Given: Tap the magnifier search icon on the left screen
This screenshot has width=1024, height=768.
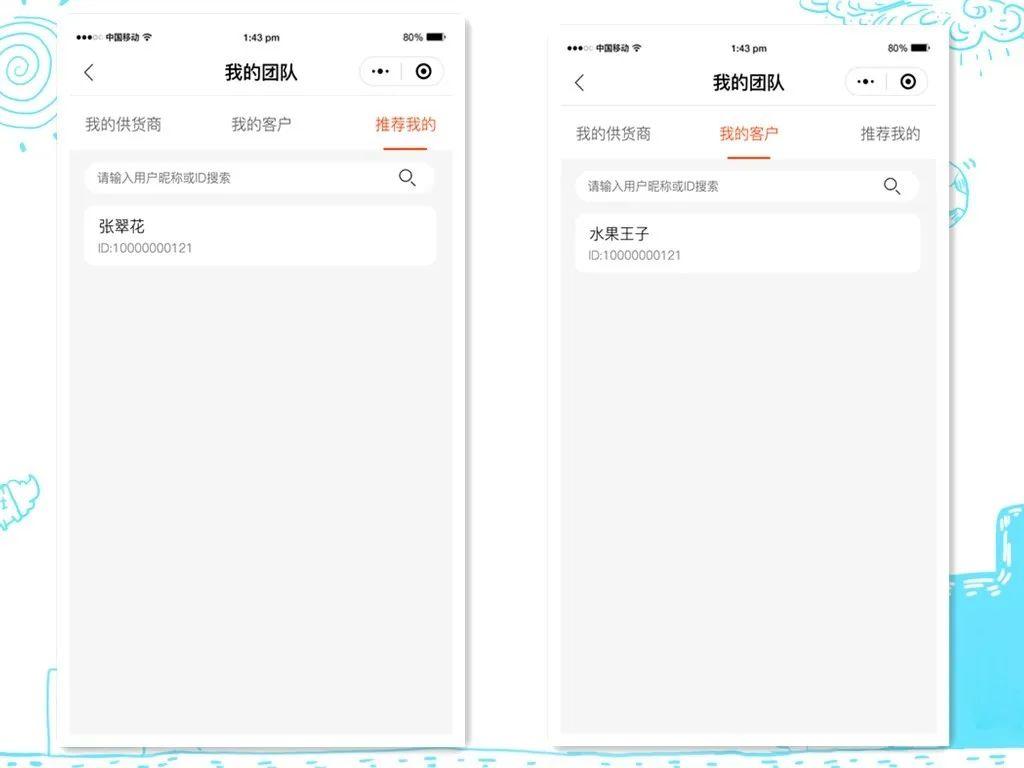Looking at the screenshot, I should [407, 177].
